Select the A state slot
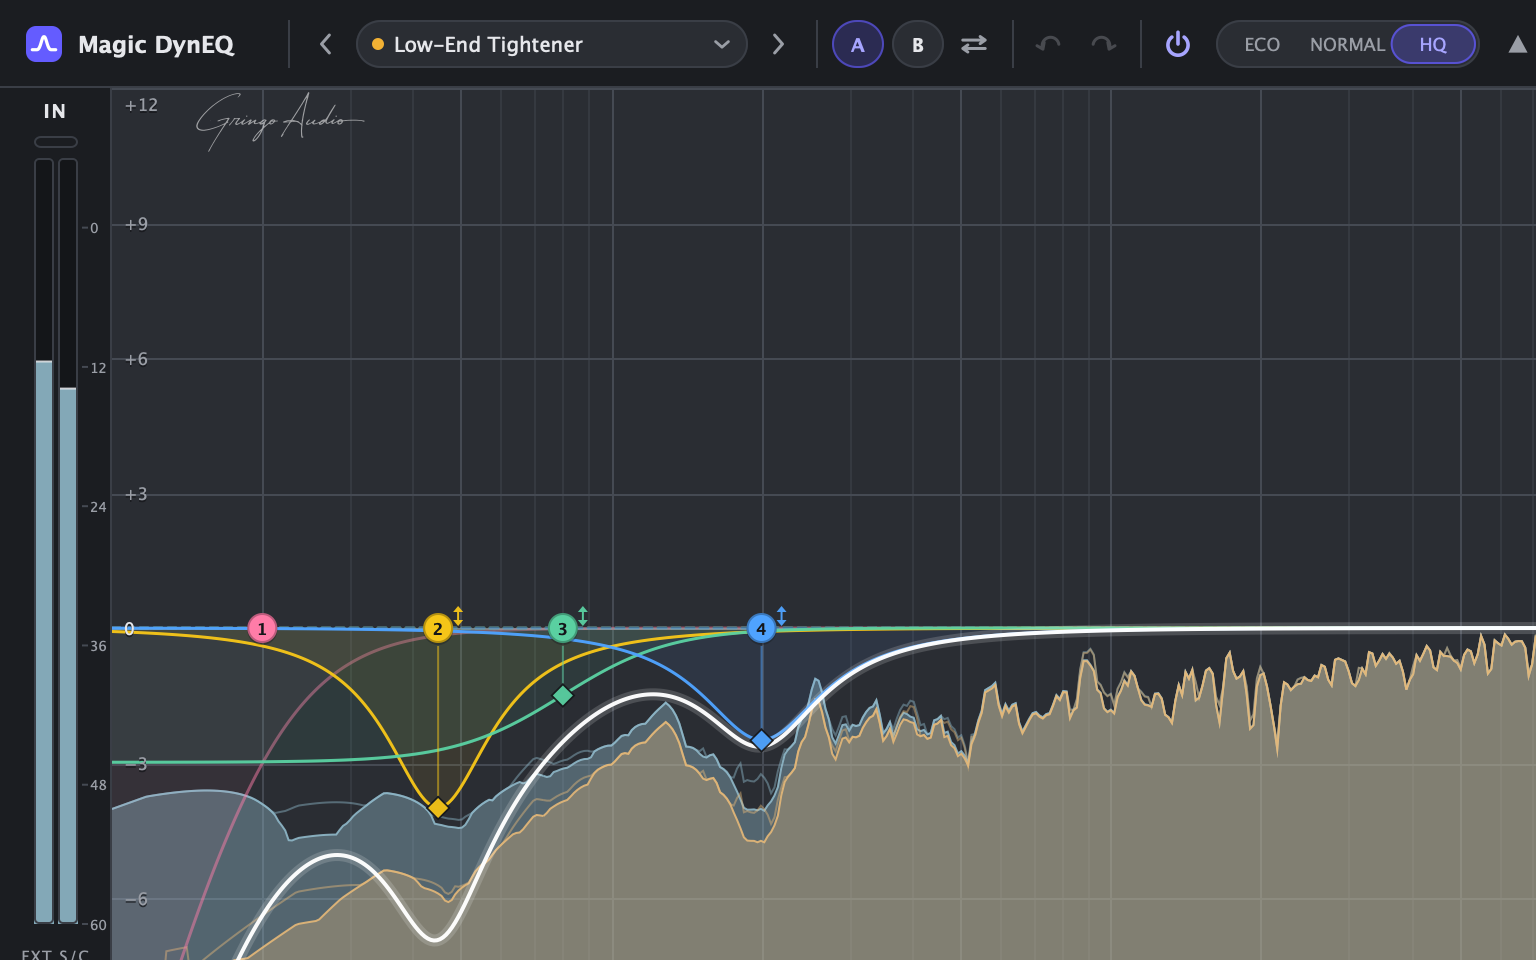This screenshot has height=960, width=1536. tap(857, 44)
